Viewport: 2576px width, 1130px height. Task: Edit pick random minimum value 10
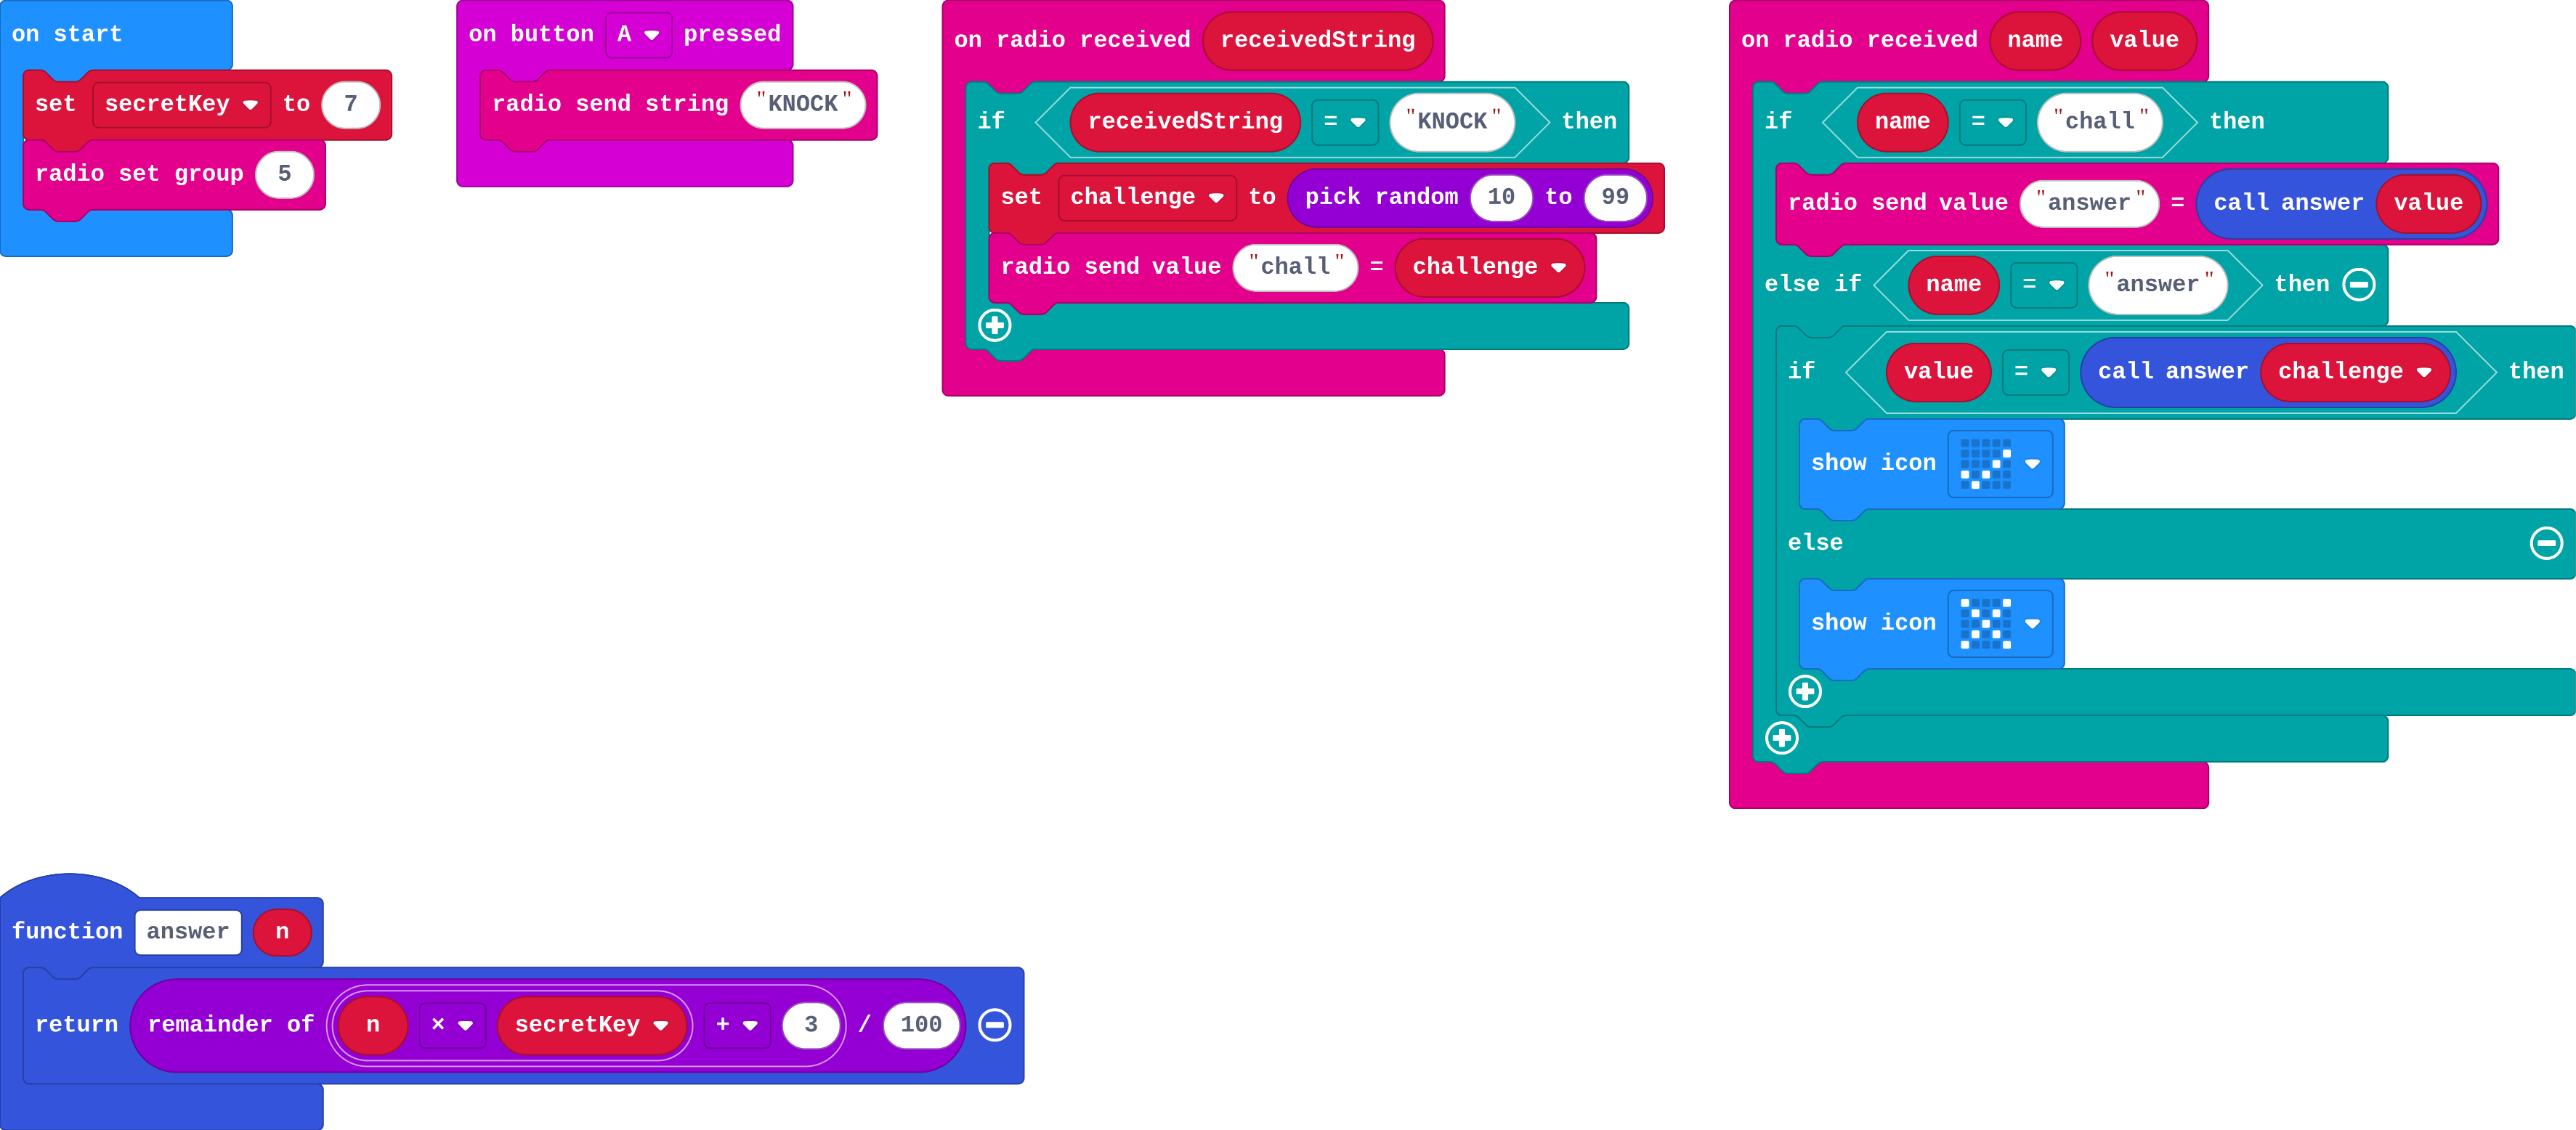(1501, 197)
